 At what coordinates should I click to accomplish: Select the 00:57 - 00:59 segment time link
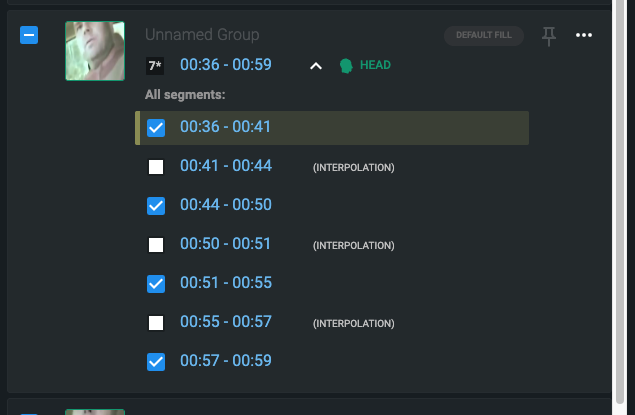tap(225, 361)
